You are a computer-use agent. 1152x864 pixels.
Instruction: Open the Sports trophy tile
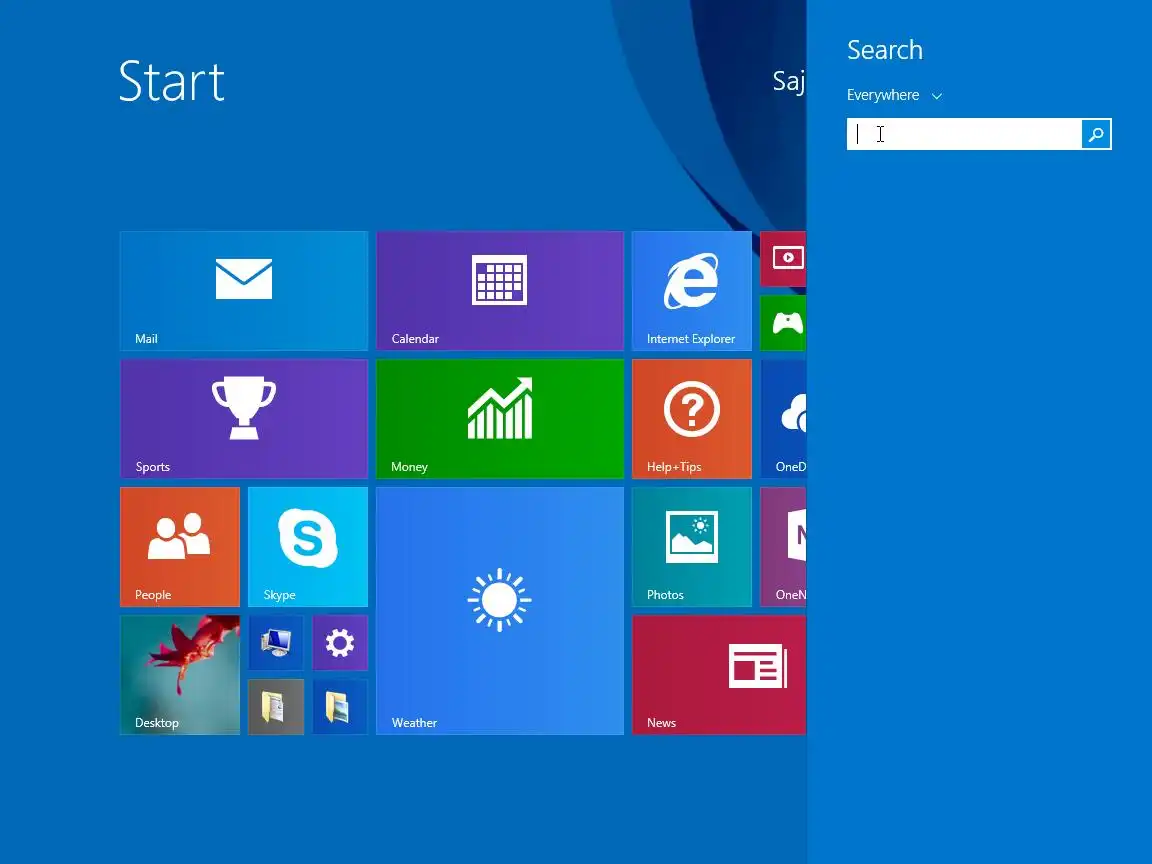pyautogui.click(x=244, y=419)
